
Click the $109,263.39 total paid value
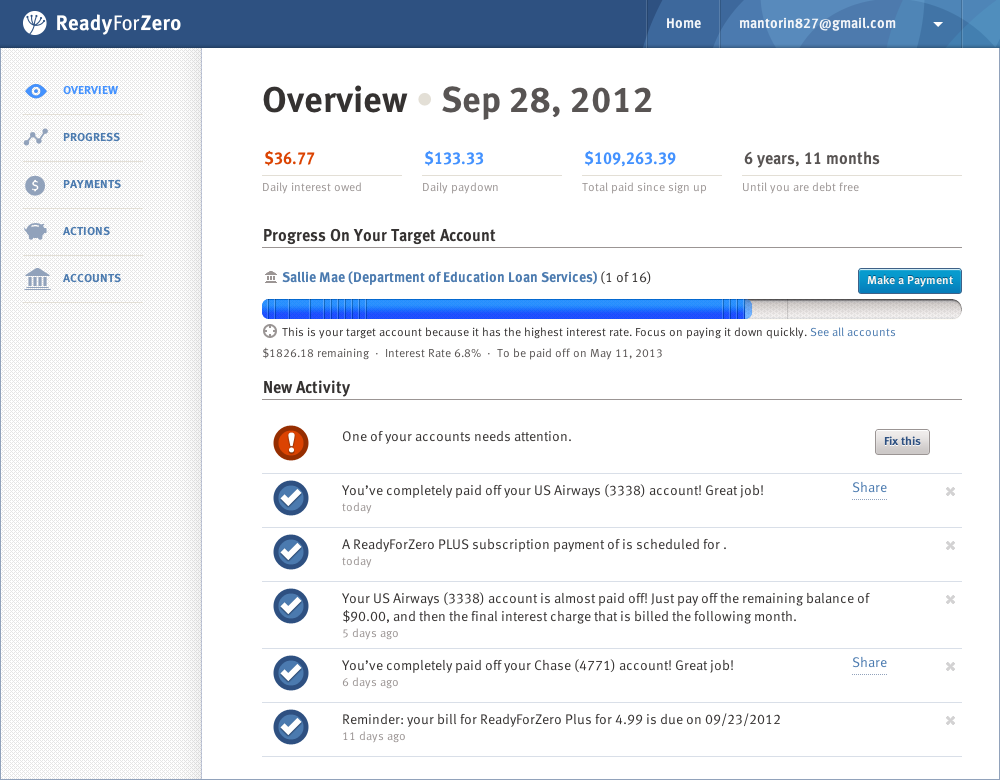click(630, 159)
